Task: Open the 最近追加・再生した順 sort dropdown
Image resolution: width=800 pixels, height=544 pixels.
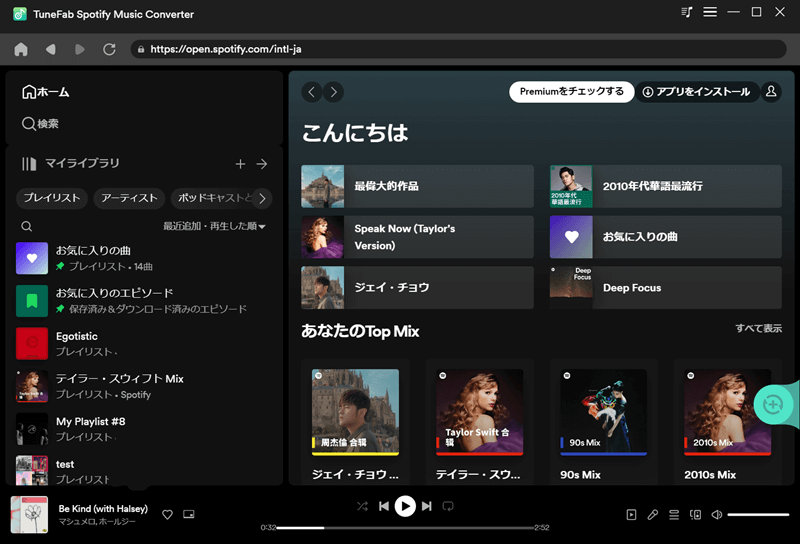Action: pyautogui.click(x=214, y=226)
